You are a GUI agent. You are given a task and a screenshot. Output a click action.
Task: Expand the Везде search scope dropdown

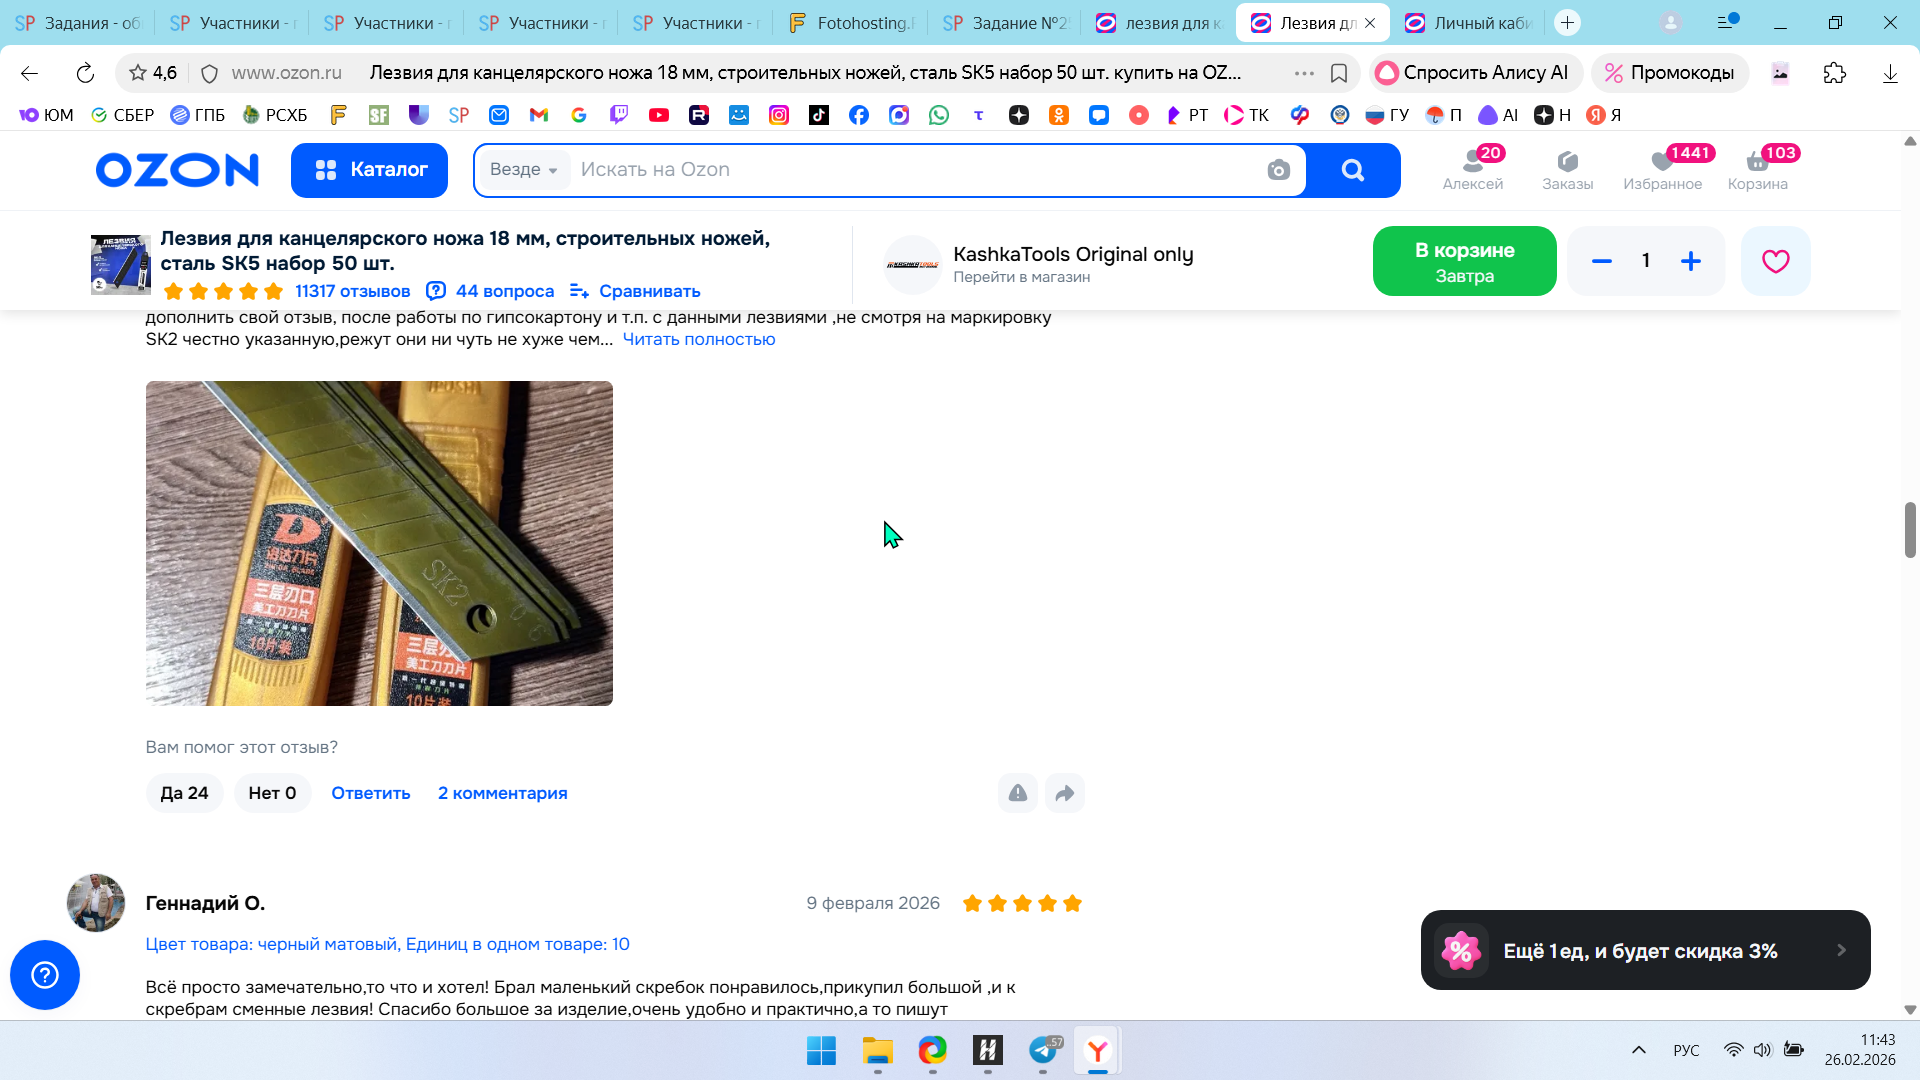(523, 170)
